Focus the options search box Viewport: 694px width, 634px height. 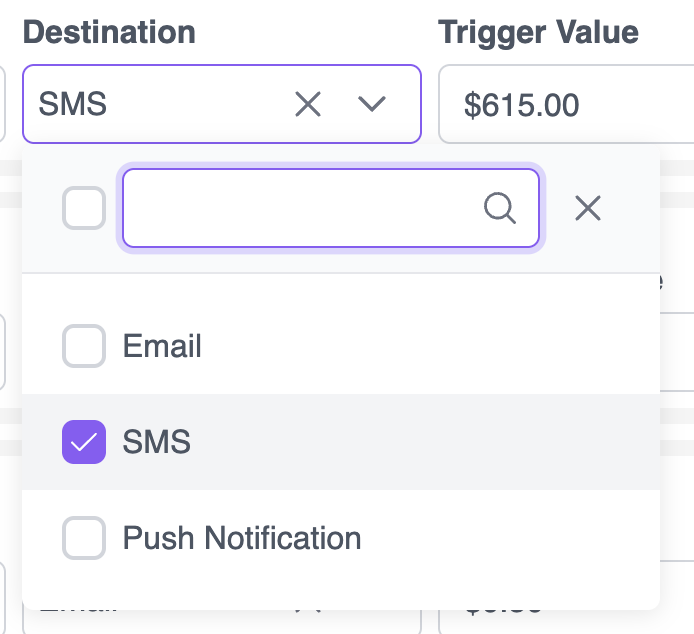(300, 208)
